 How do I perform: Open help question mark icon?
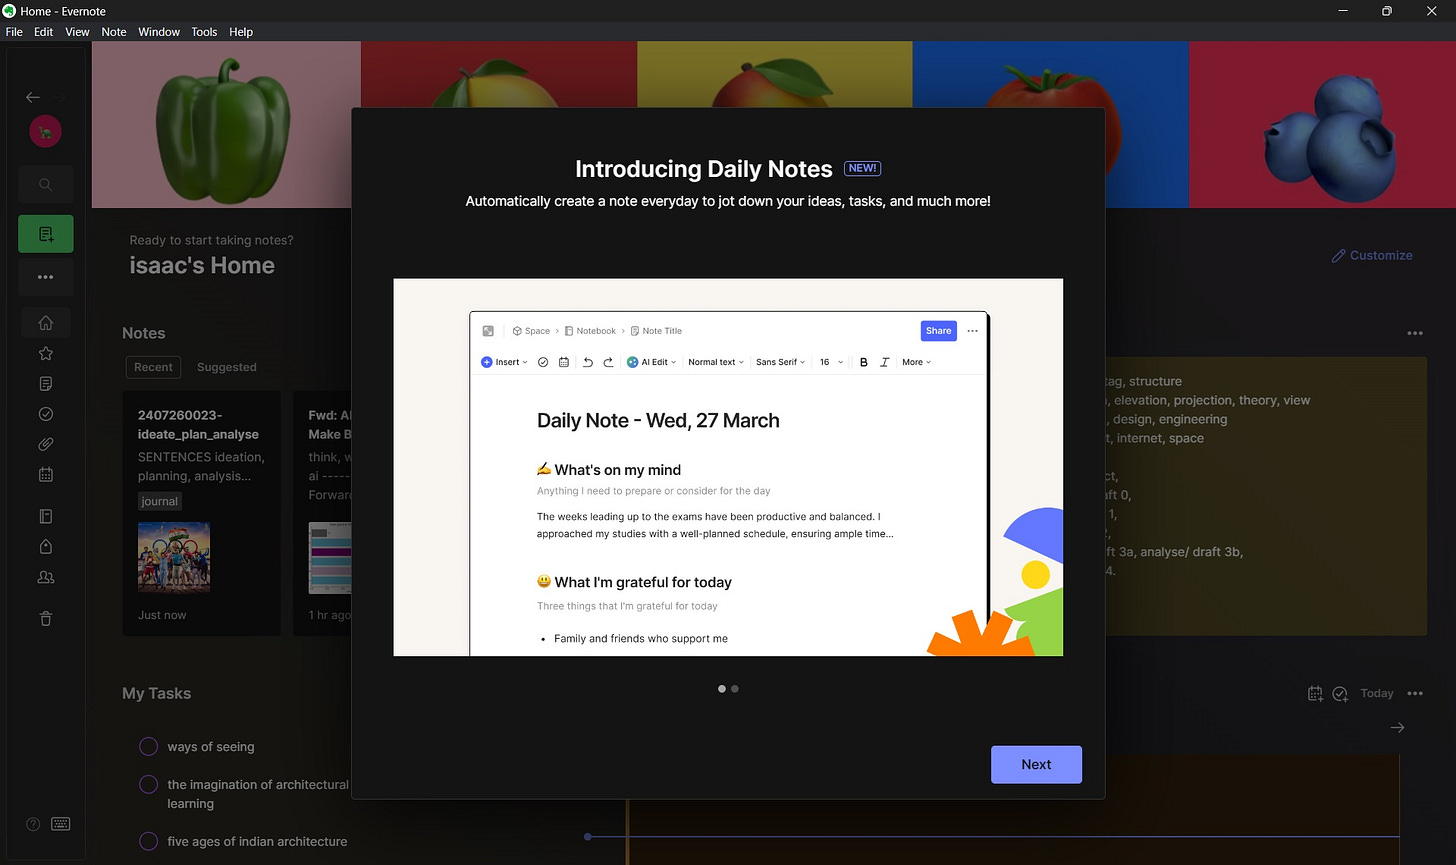[33, 824]
